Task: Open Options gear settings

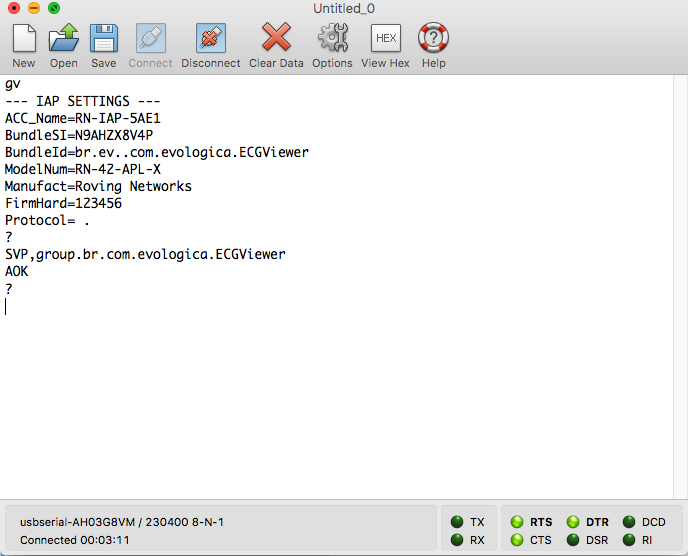Action: [332, 39]
